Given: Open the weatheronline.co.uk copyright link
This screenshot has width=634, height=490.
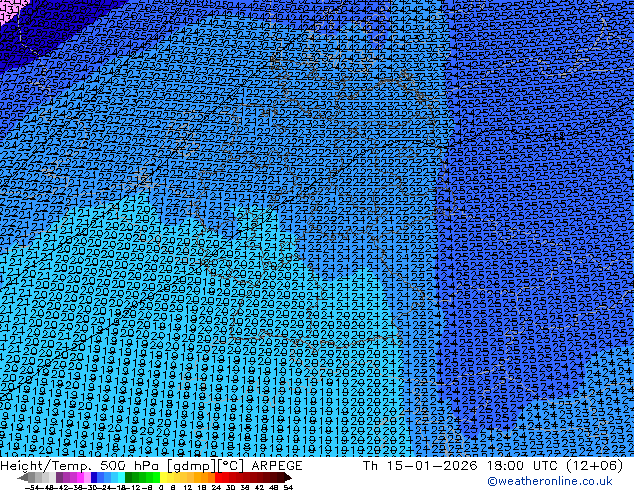Looking at the screenshot, I should [x=550, y=481].
